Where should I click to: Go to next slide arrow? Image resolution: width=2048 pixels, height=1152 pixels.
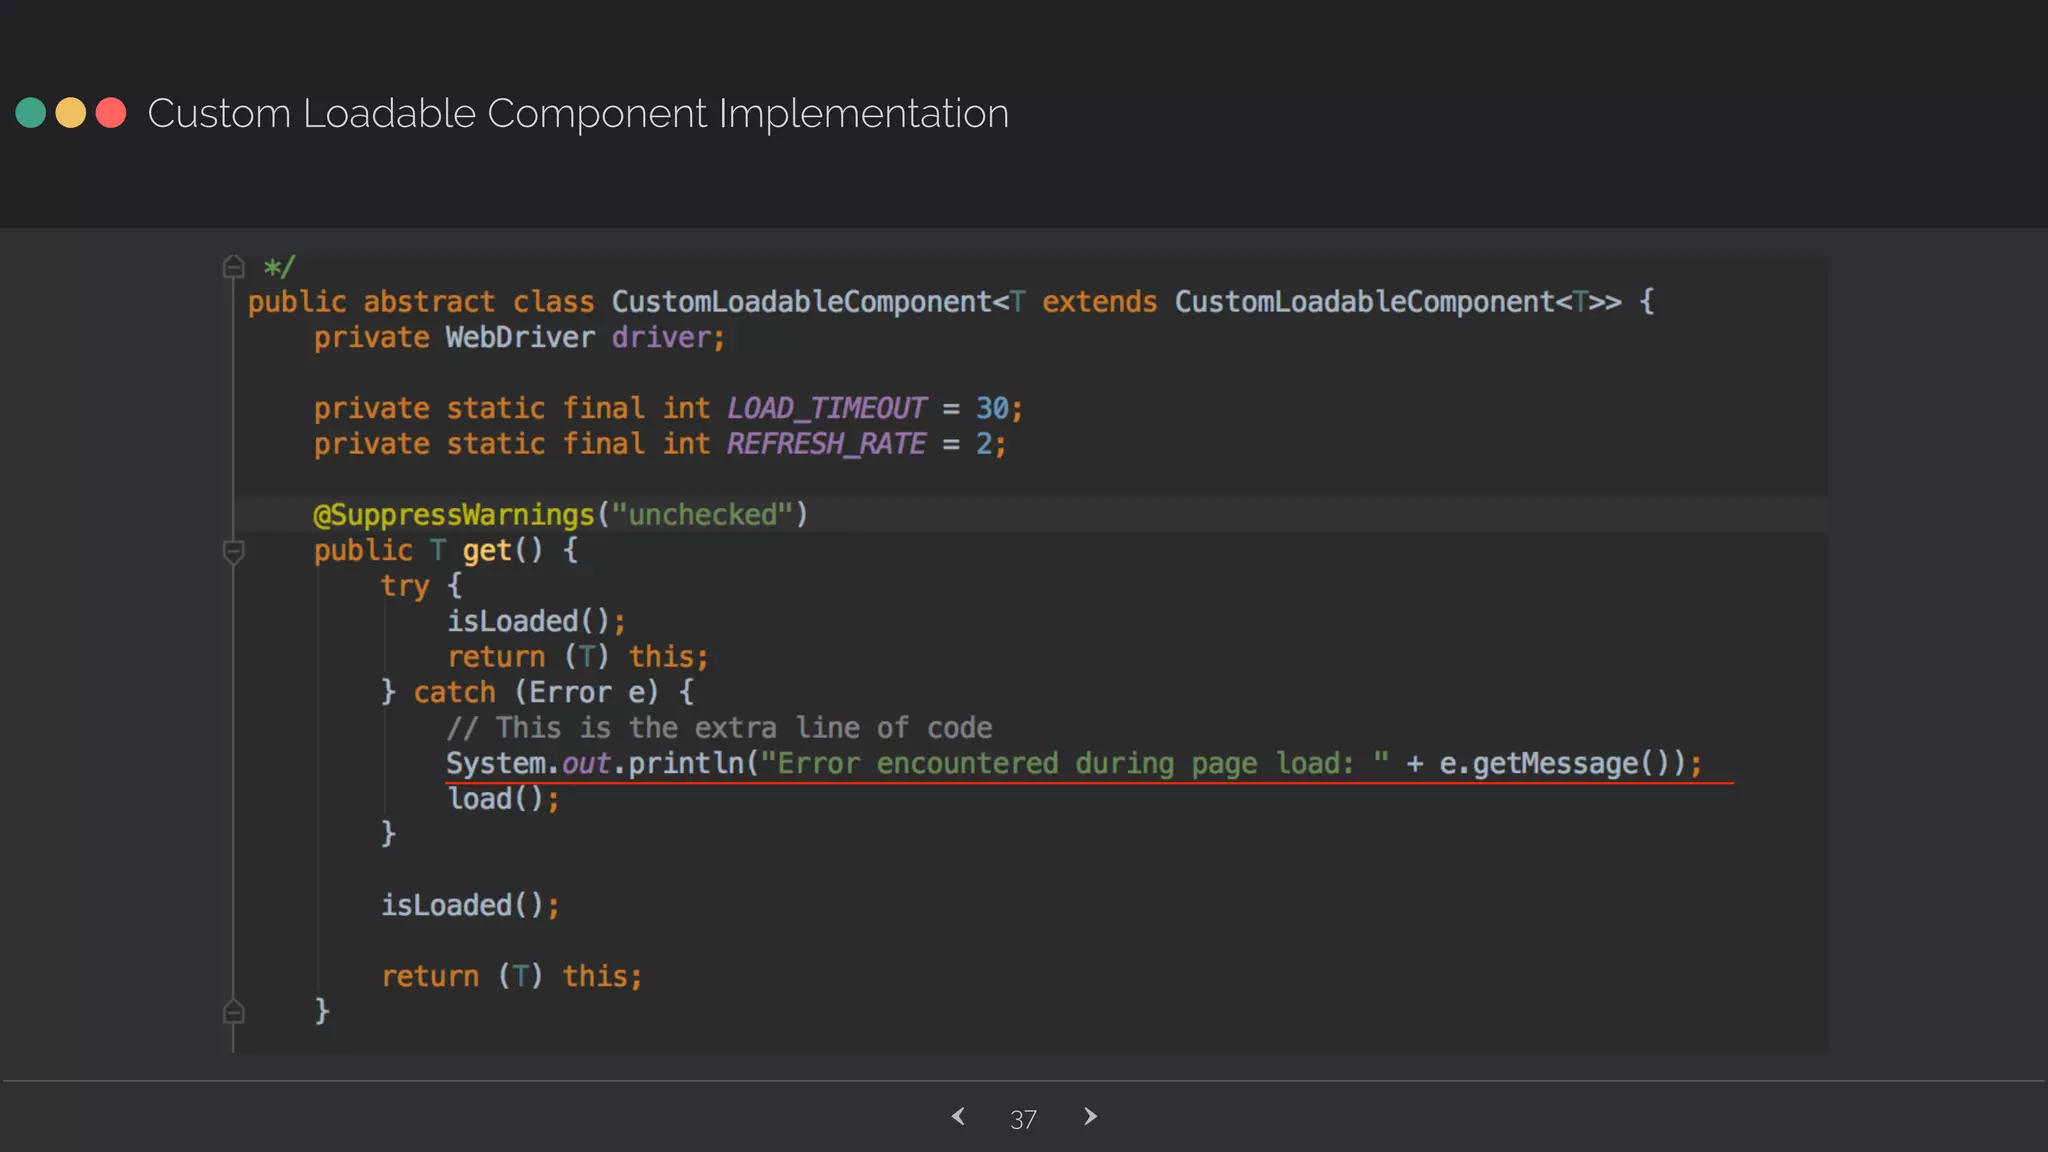point(1090,1116)
